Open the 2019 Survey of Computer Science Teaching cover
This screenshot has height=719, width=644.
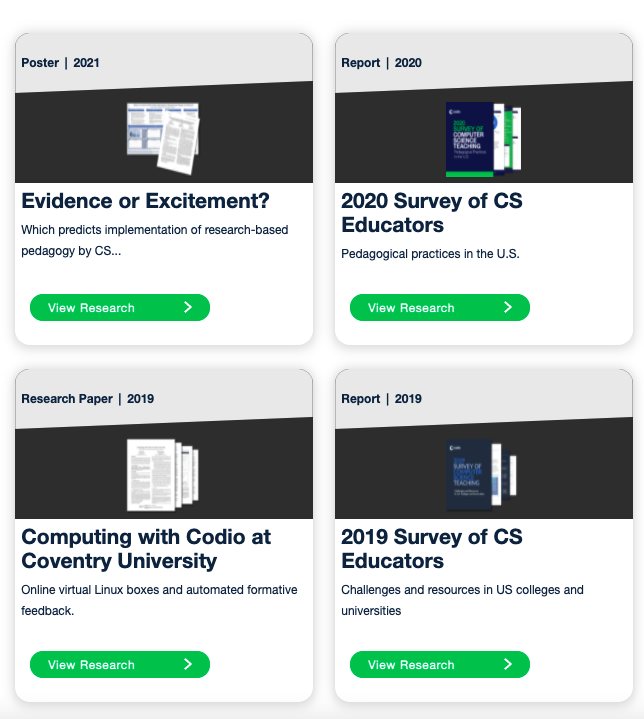[482, 475]
